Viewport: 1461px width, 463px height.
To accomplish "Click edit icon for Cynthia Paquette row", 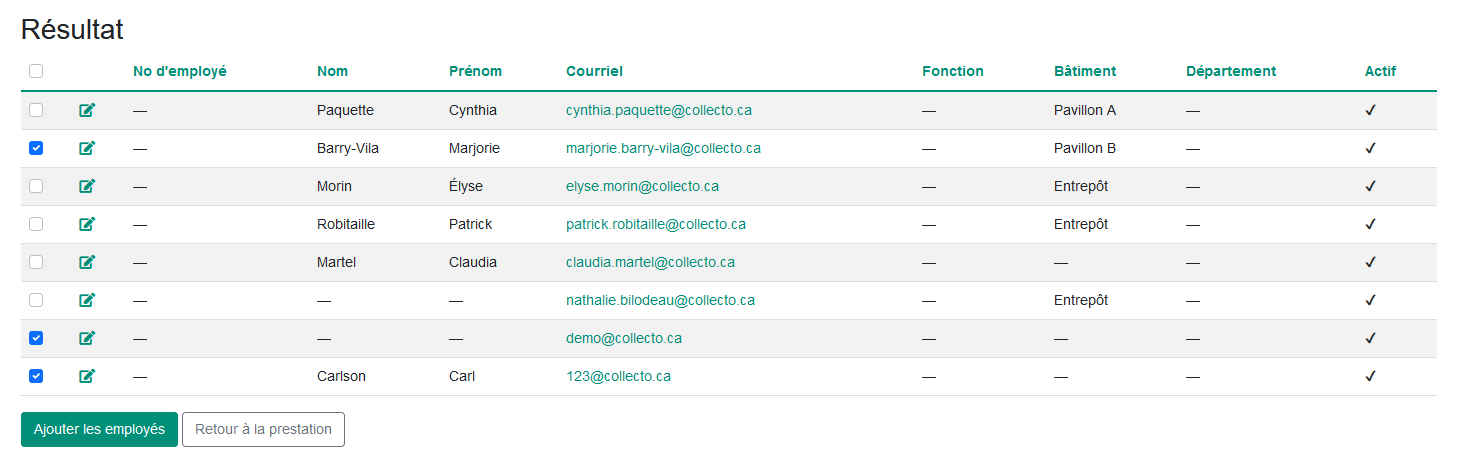I will [x=87, y=110].
